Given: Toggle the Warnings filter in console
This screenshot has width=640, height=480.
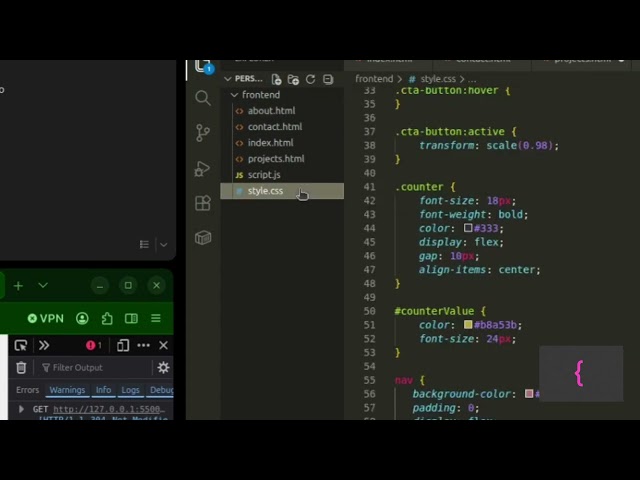Looking at the screenshot, I should (67, 390).
